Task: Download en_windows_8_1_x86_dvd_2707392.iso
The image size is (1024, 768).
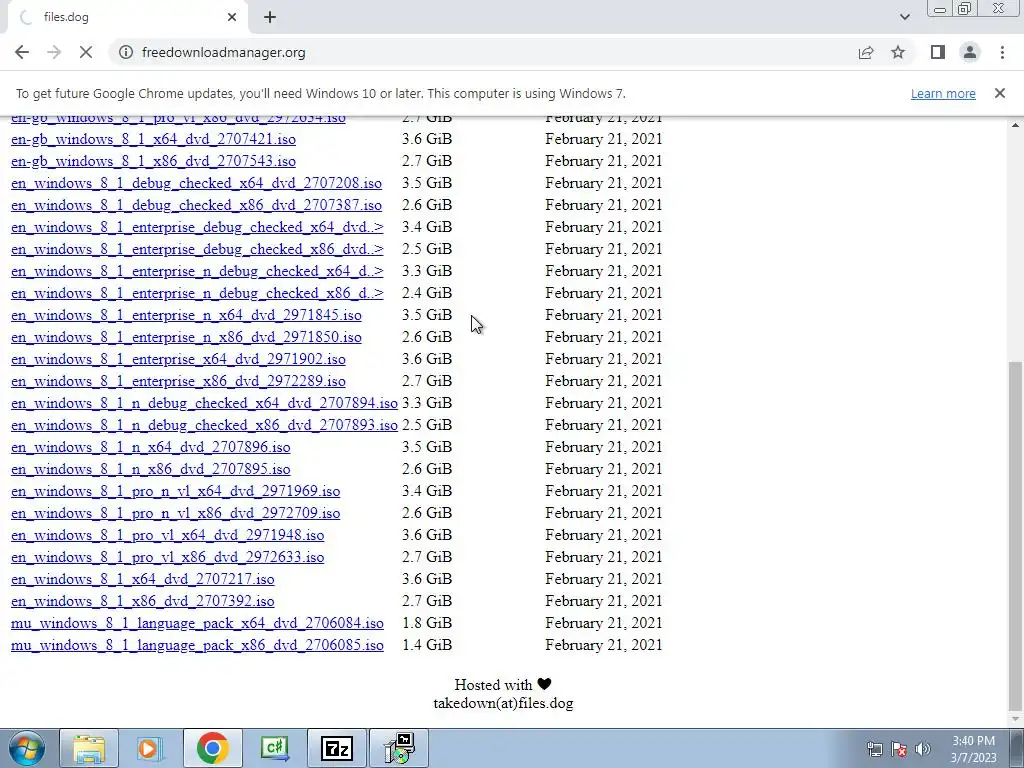Action: point(143,601)
